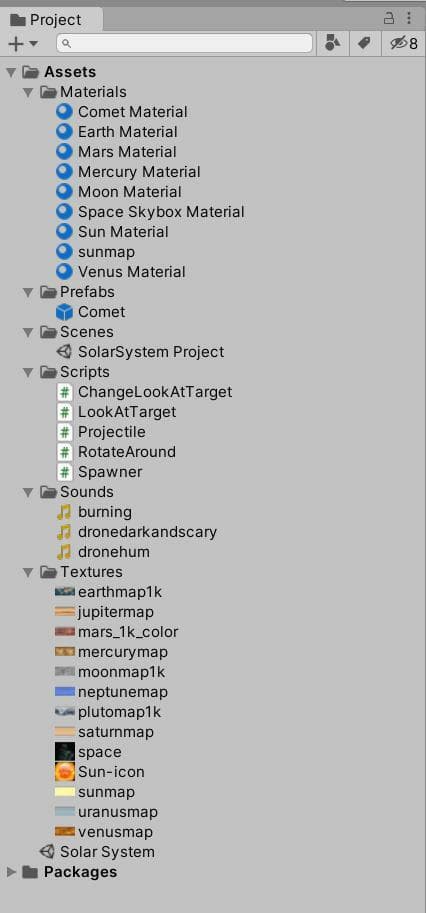Select the Solar System scene asset
This screenshot has width=426, height=913.
pos(97,852)
